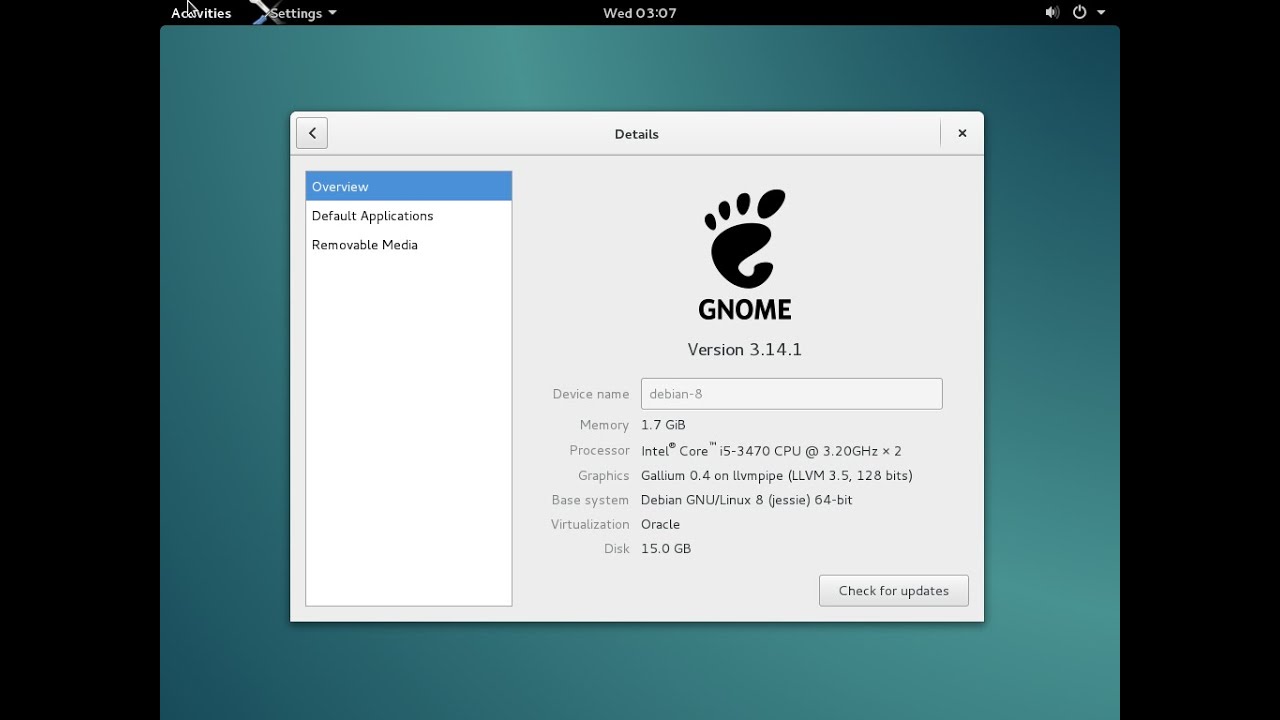Click the Version 3.14.1 text
Screen dimensions: 1280x720
(x=745, y=349)
